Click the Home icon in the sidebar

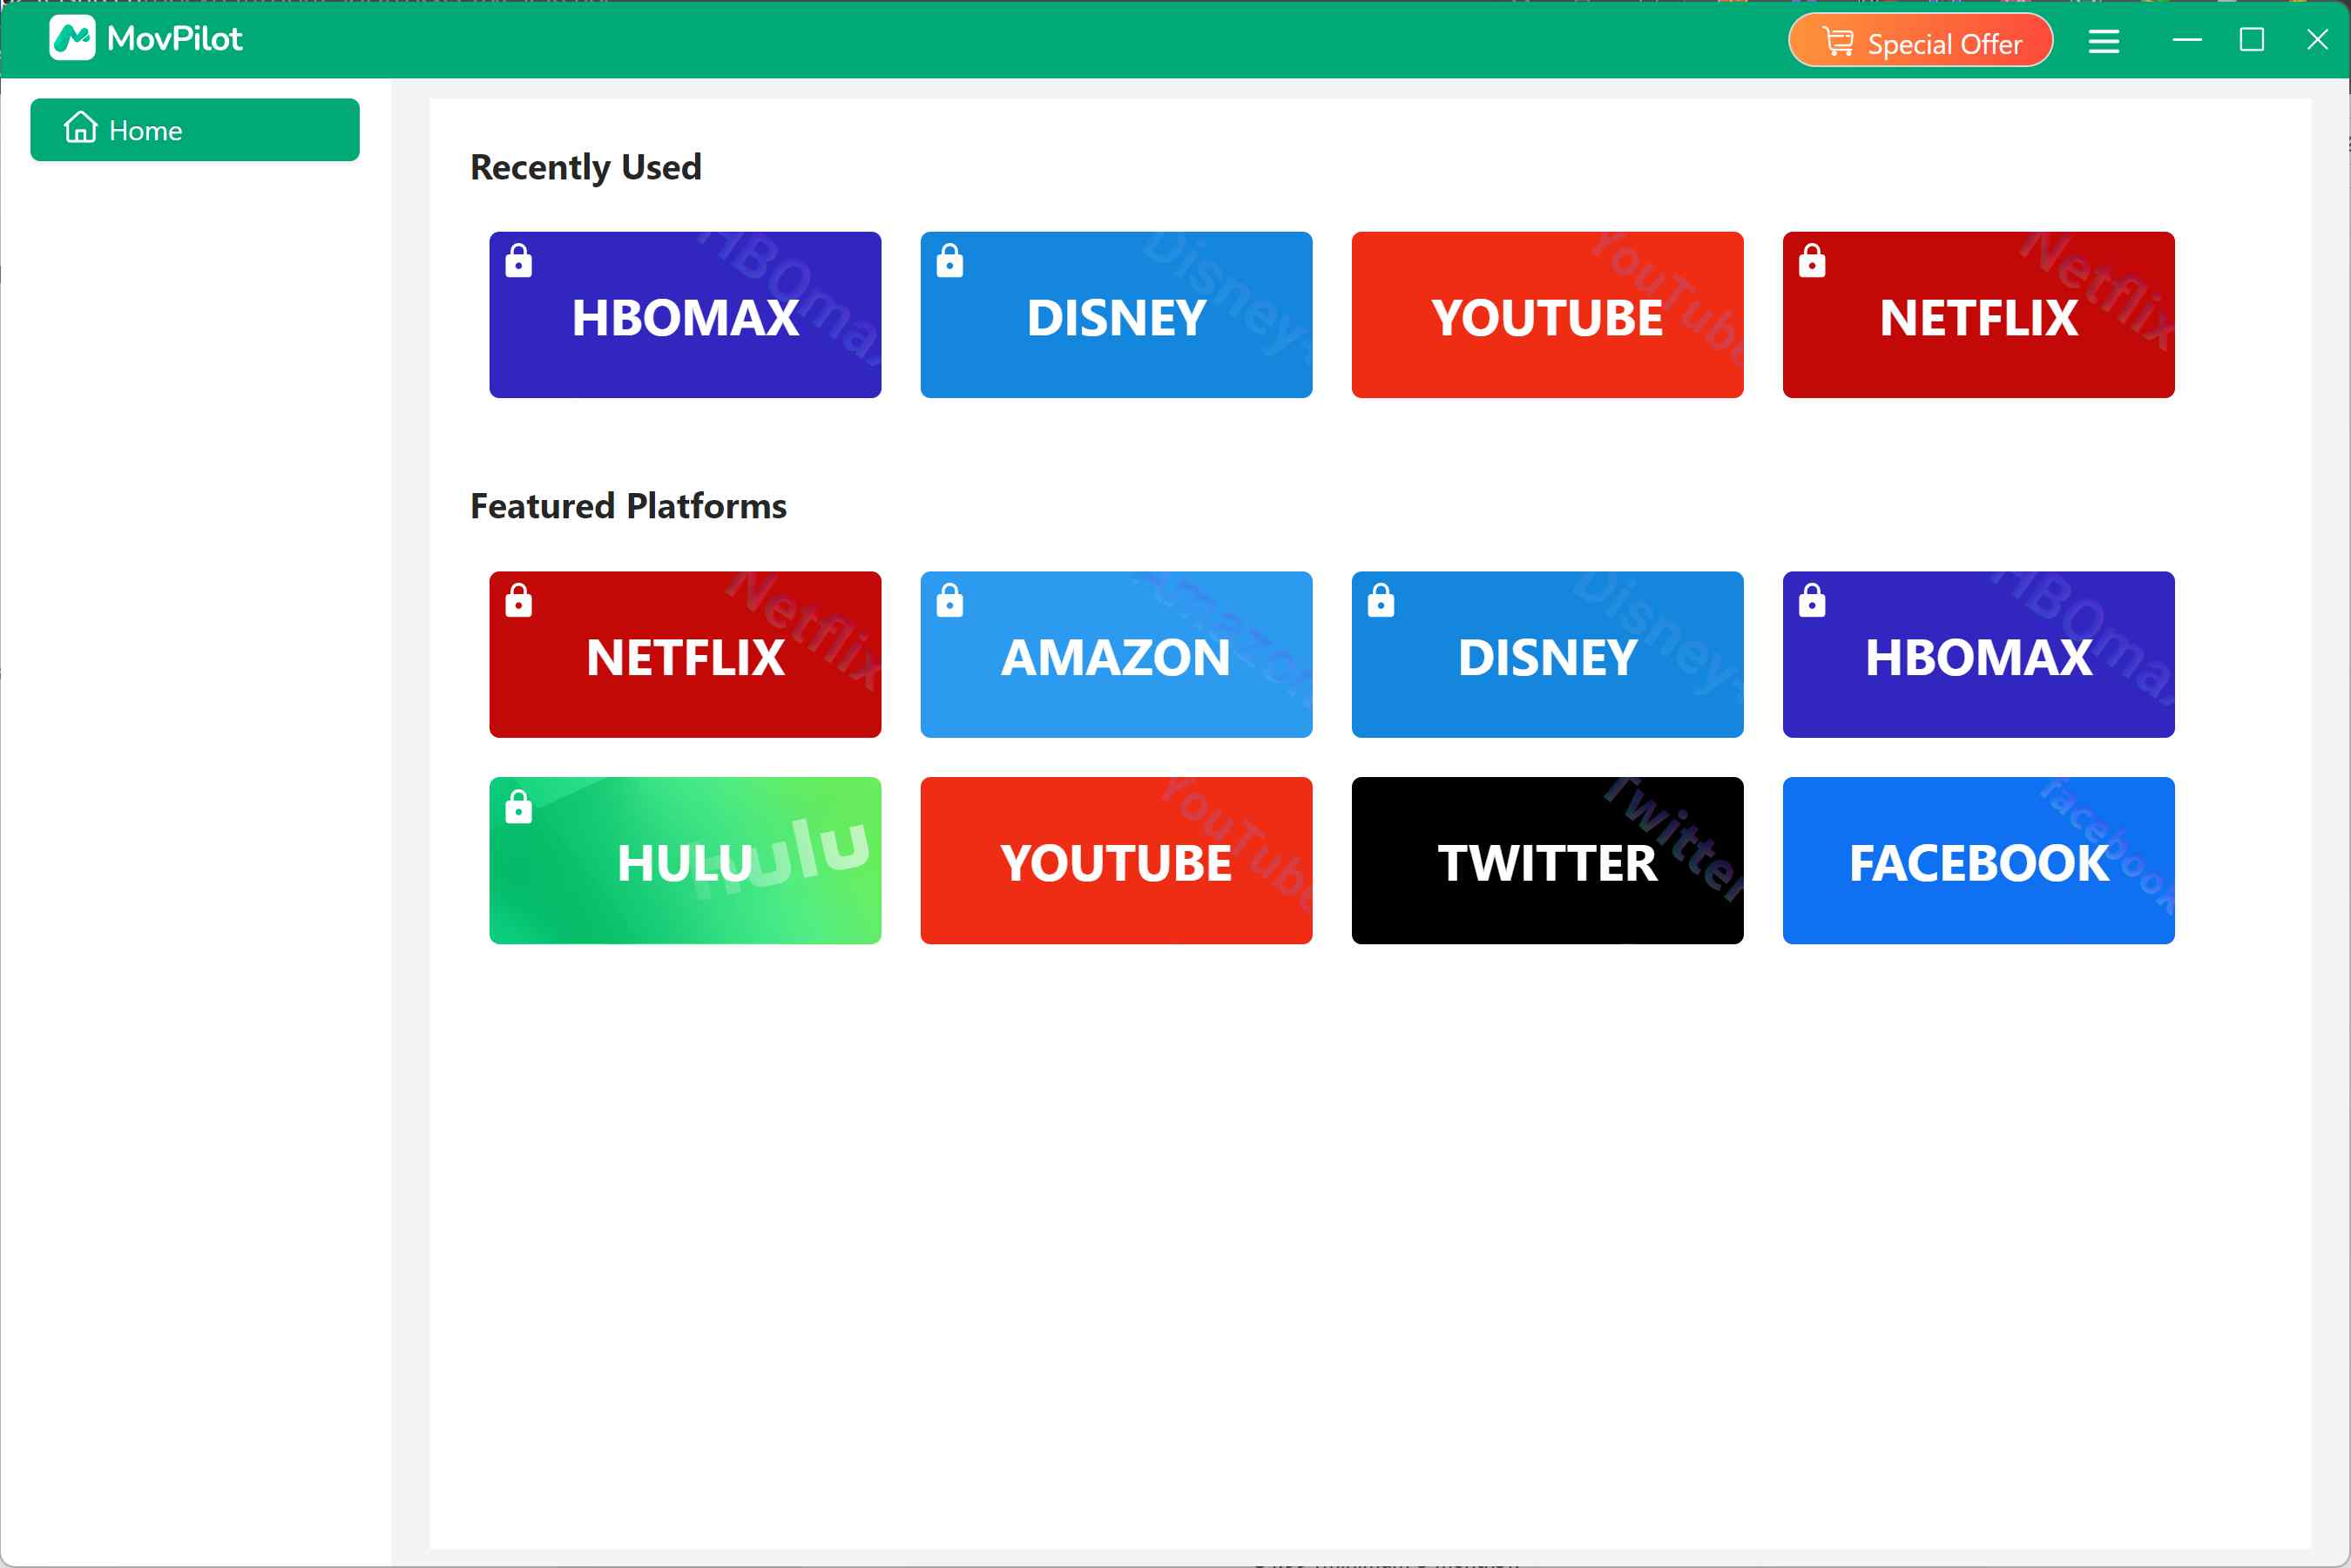tap(80, 129)
